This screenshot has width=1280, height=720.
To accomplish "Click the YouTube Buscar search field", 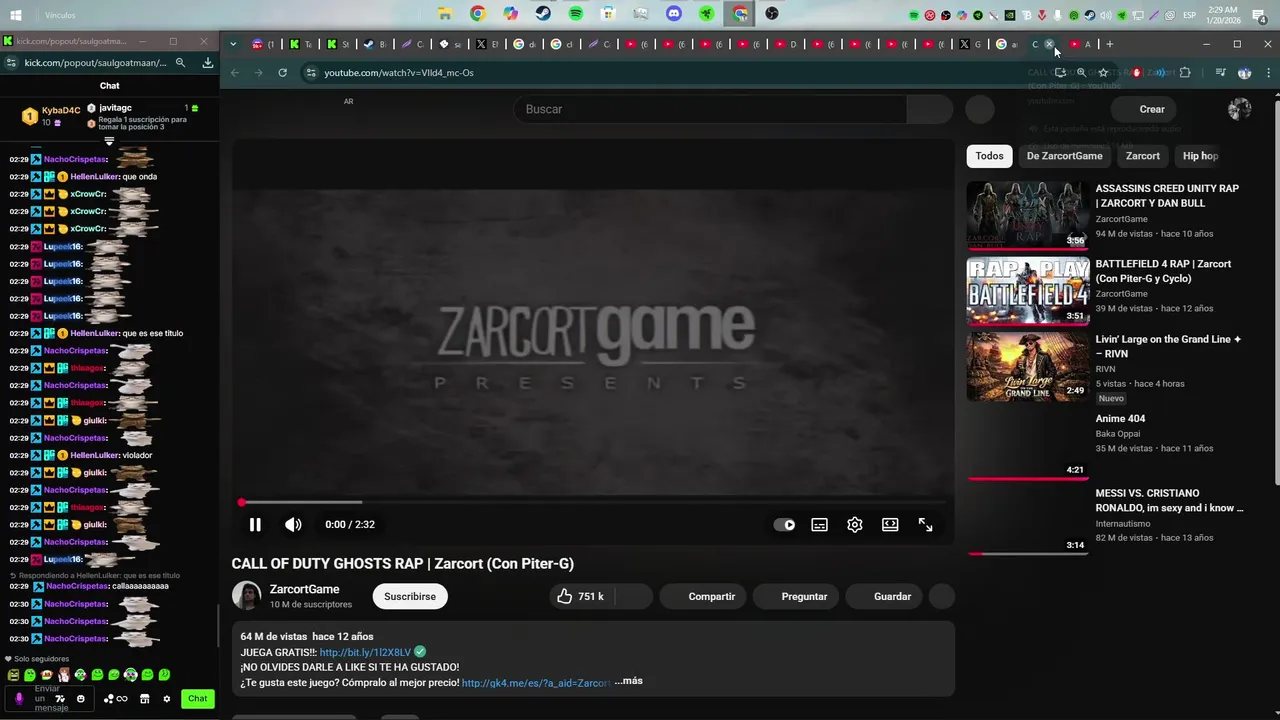I will click(710, 109).
